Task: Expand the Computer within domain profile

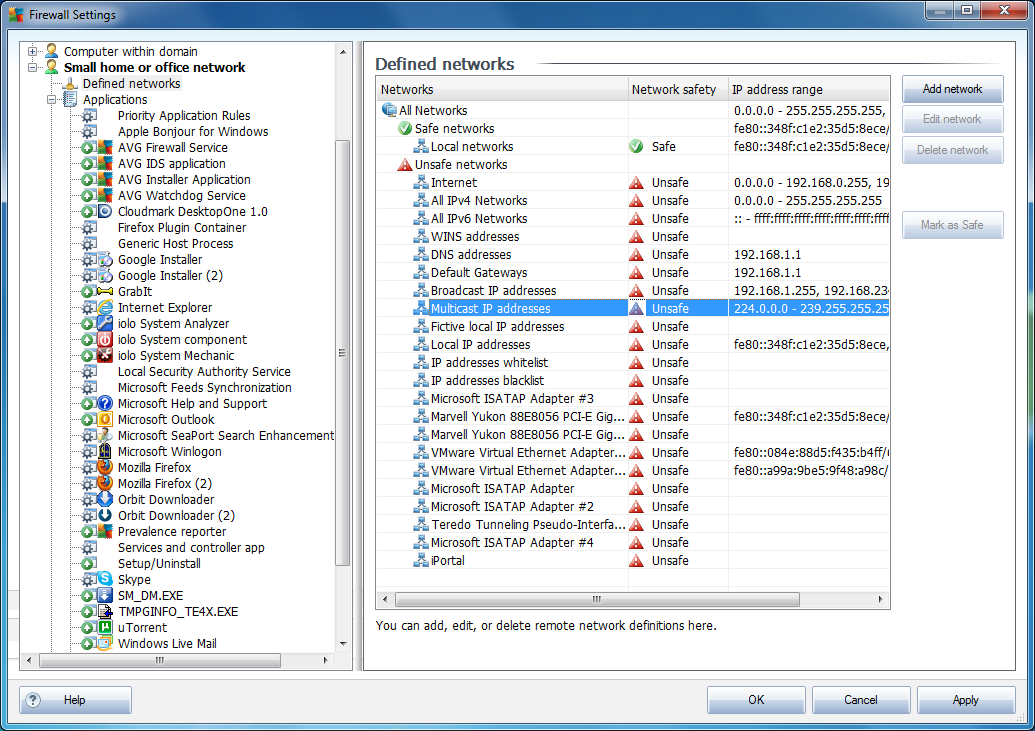Action: (x=32, y=51)
